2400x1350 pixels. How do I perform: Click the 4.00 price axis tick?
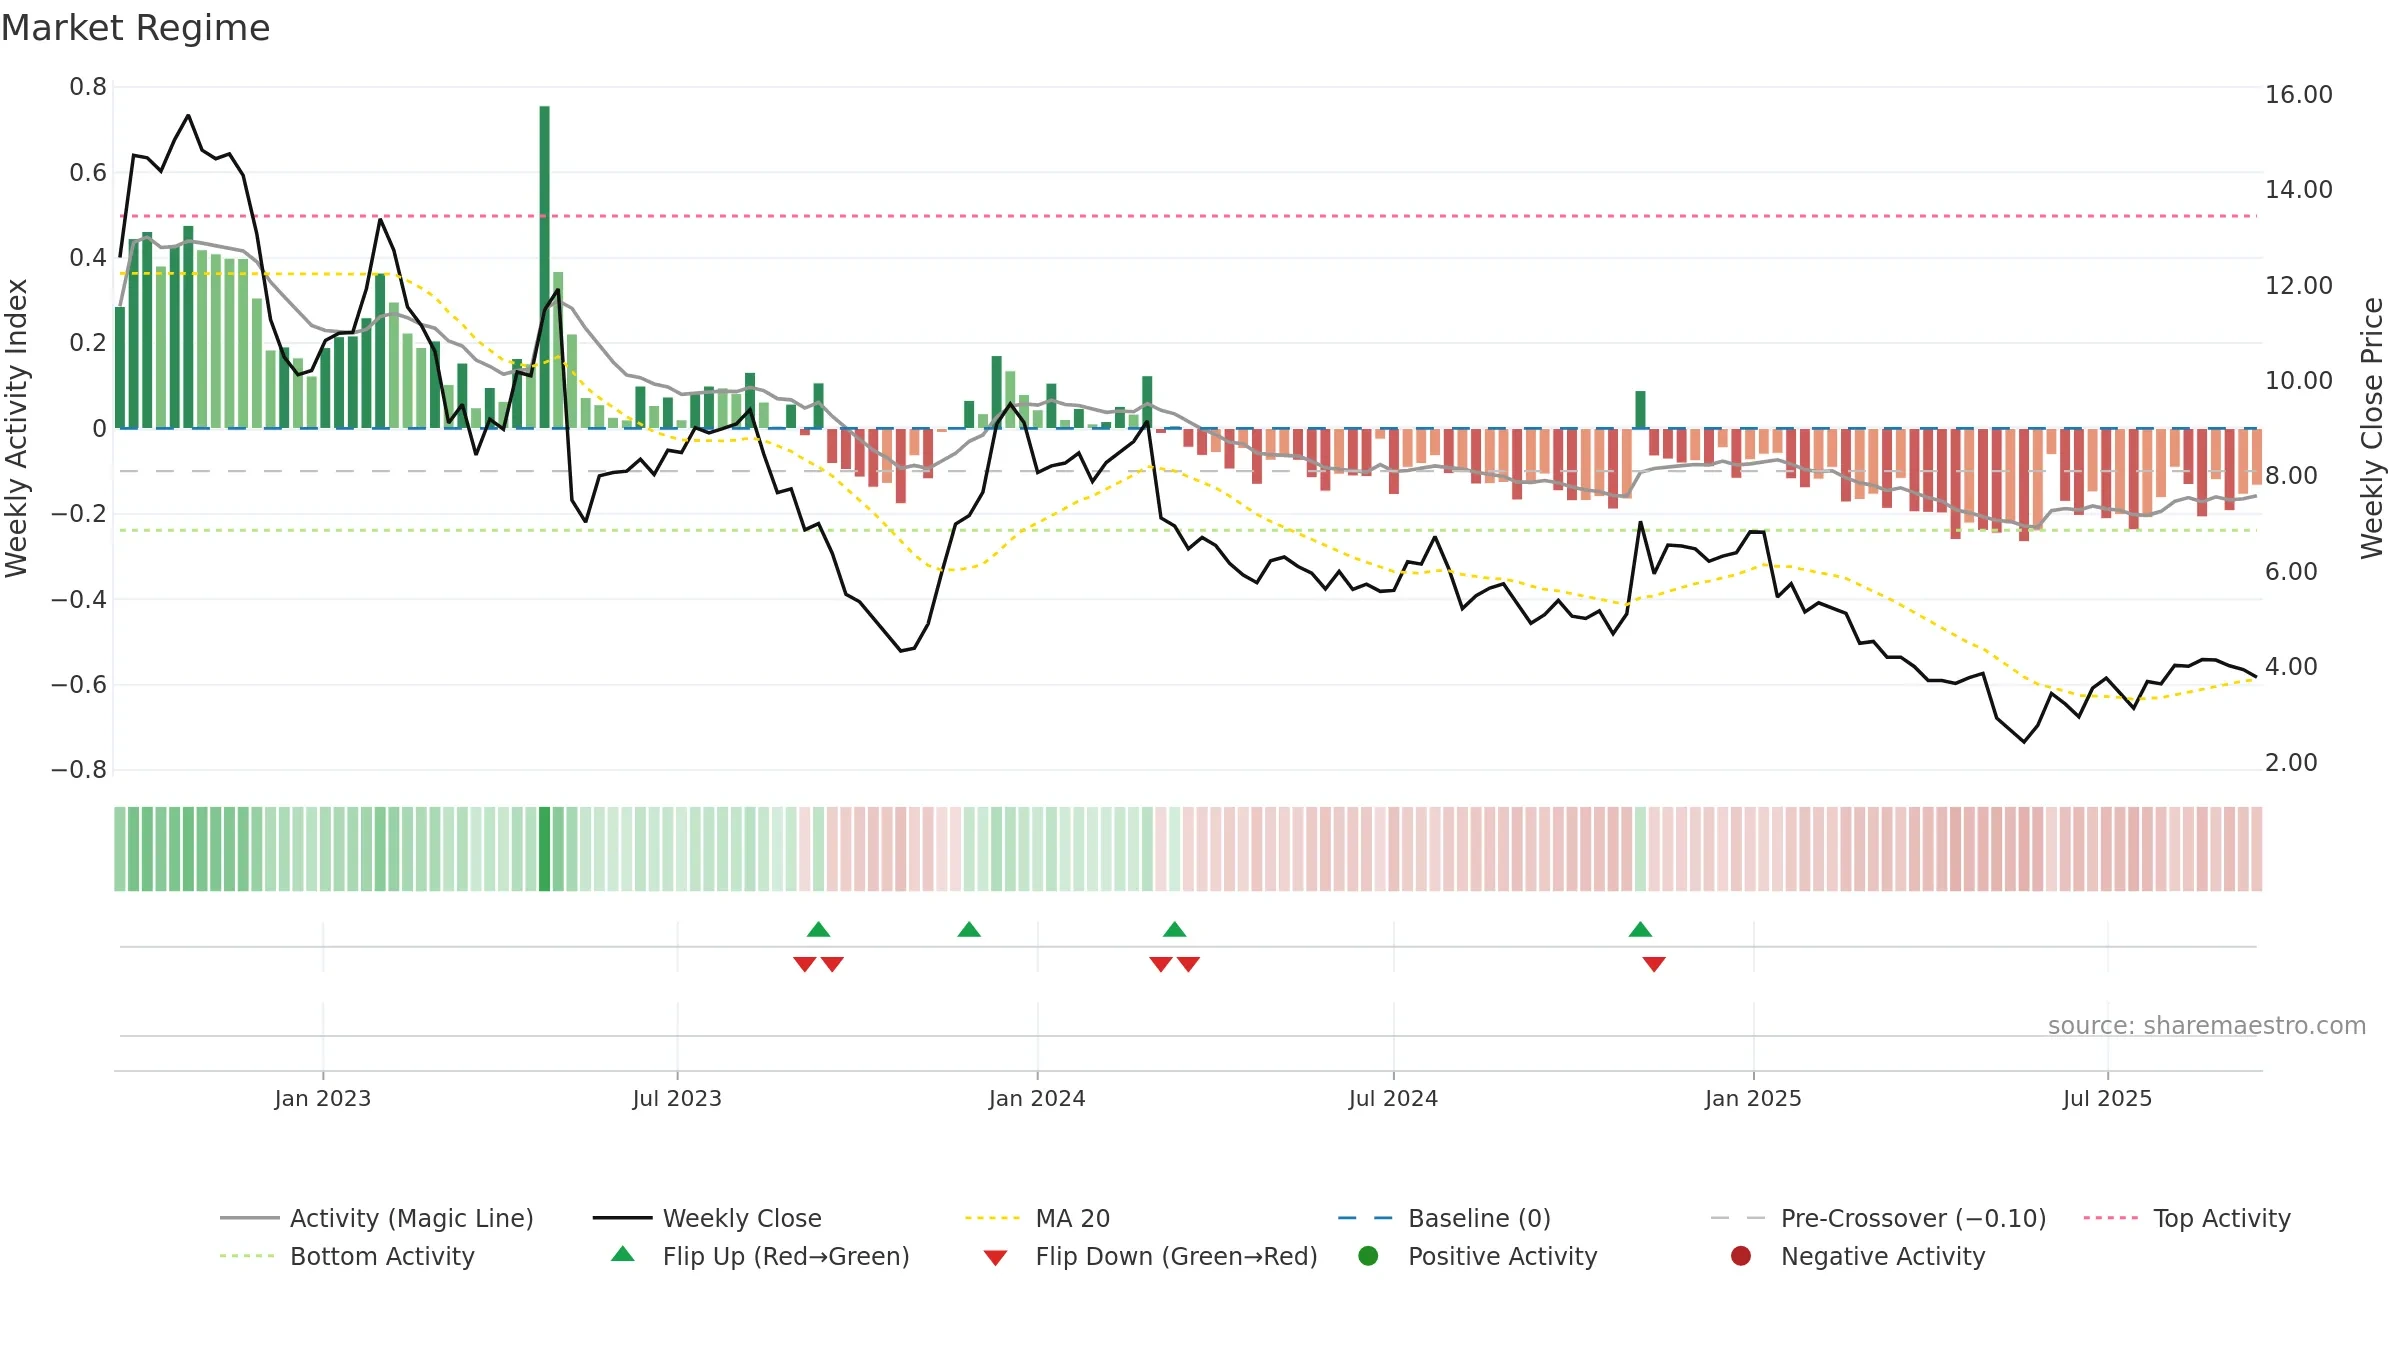pos(2291,667)
